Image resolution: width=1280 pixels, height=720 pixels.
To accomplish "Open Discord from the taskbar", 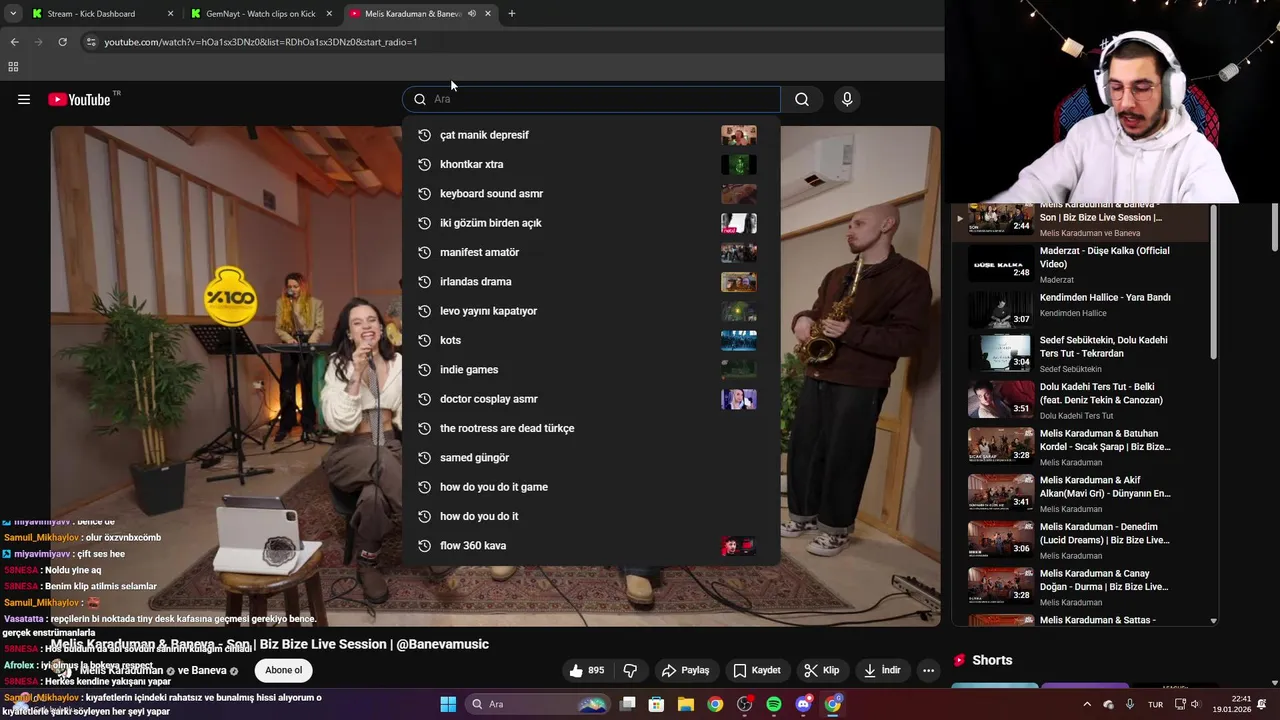I will 803,704.
